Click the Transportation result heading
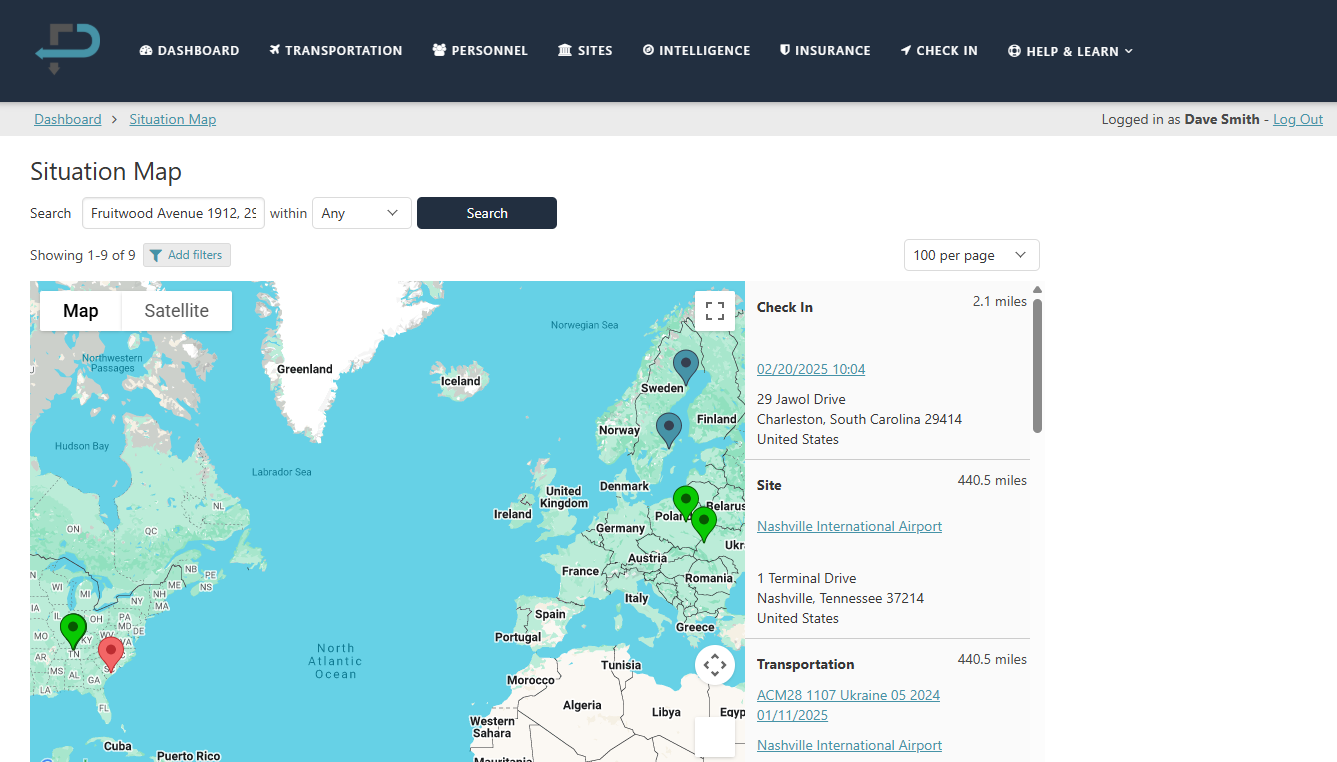1337x762 pixels. coord(806,664)
